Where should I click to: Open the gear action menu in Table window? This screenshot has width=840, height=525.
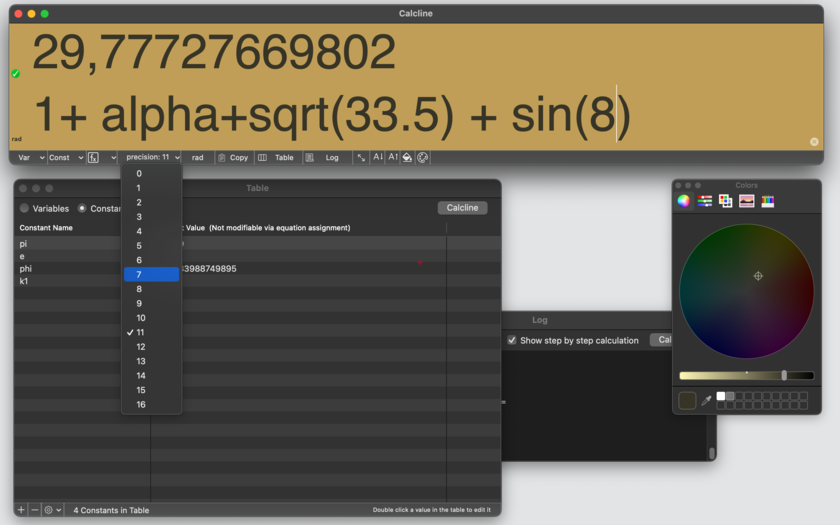coord(52,510)
